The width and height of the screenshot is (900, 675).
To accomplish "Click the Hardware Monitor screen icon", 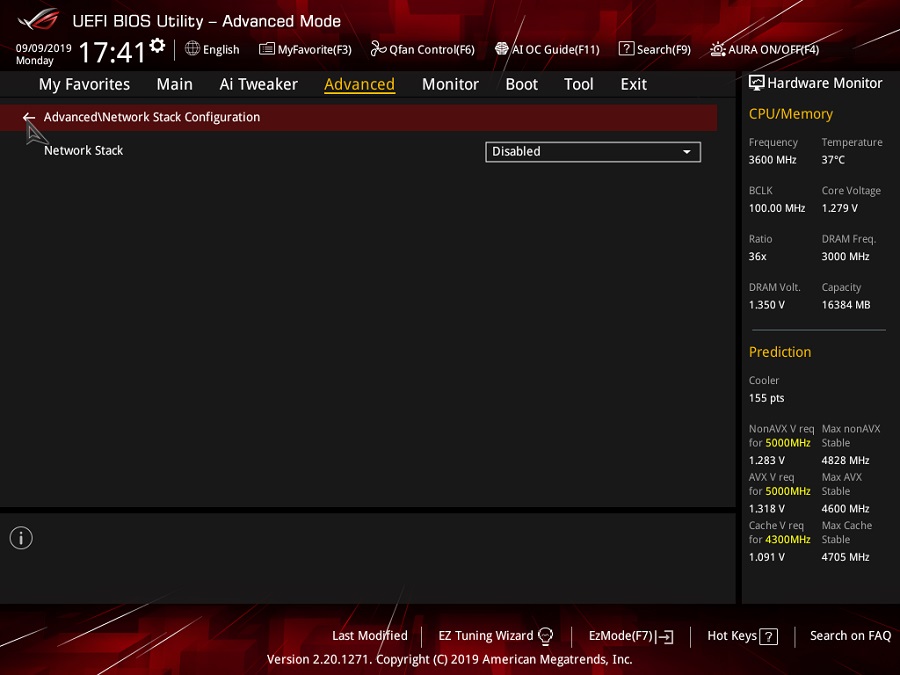I will [x=757, y=83].
